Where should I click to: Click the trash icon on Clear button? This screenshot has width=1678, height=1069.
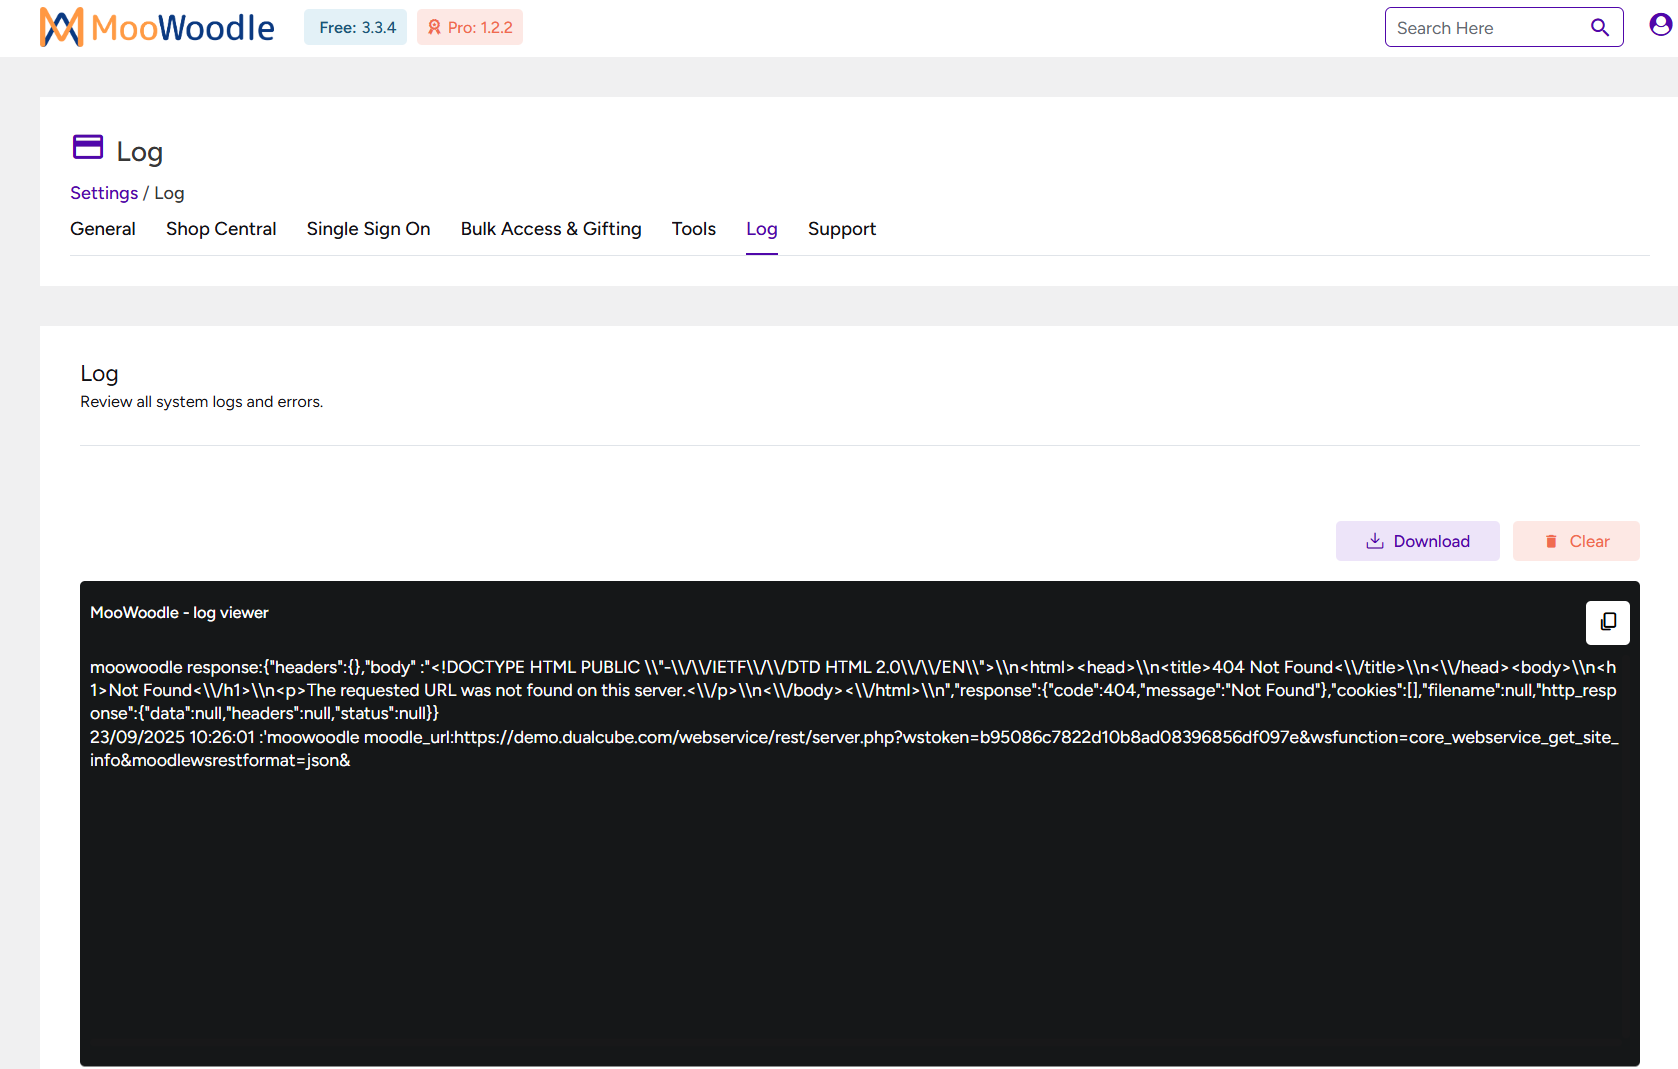[x=1551, y=540]
